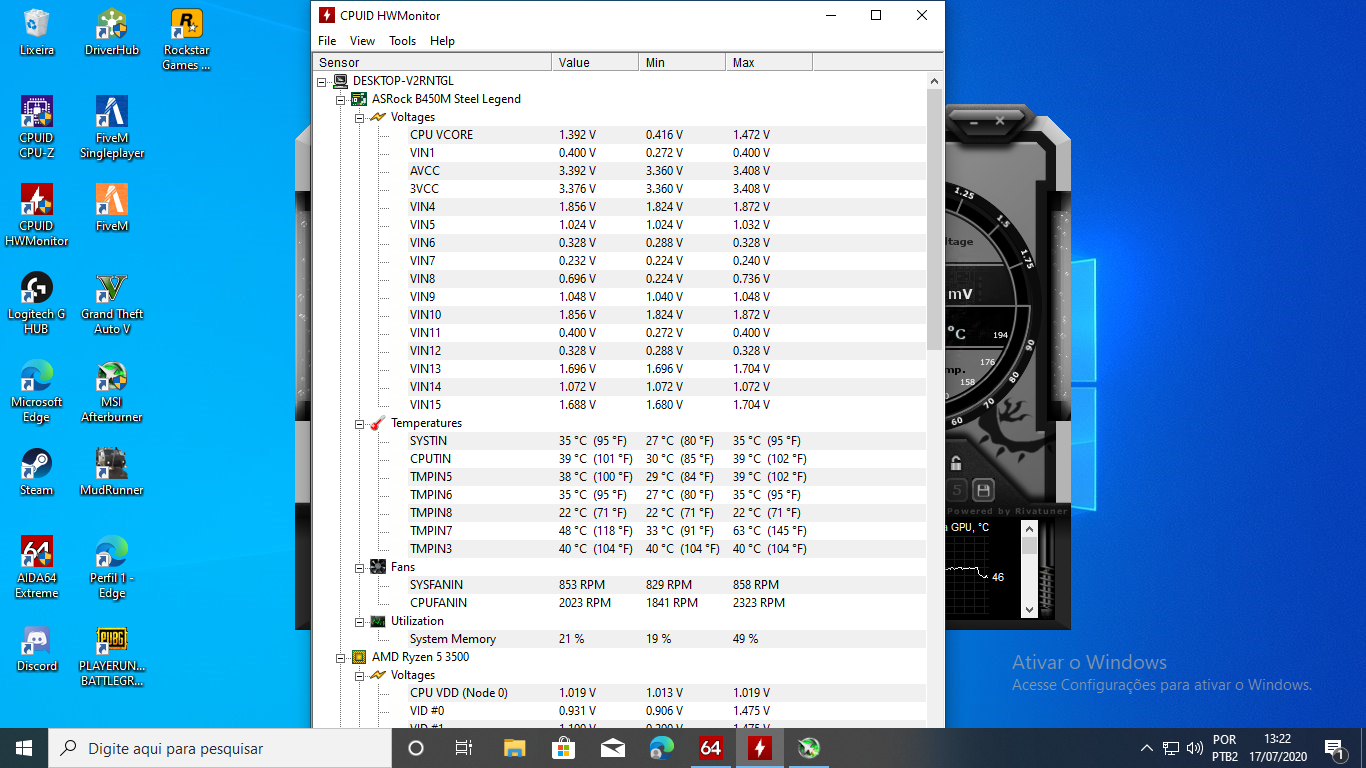Open the Help menu in HWMonitor
The height and width of the screenshot is (768, 1366).
point(442,41)
